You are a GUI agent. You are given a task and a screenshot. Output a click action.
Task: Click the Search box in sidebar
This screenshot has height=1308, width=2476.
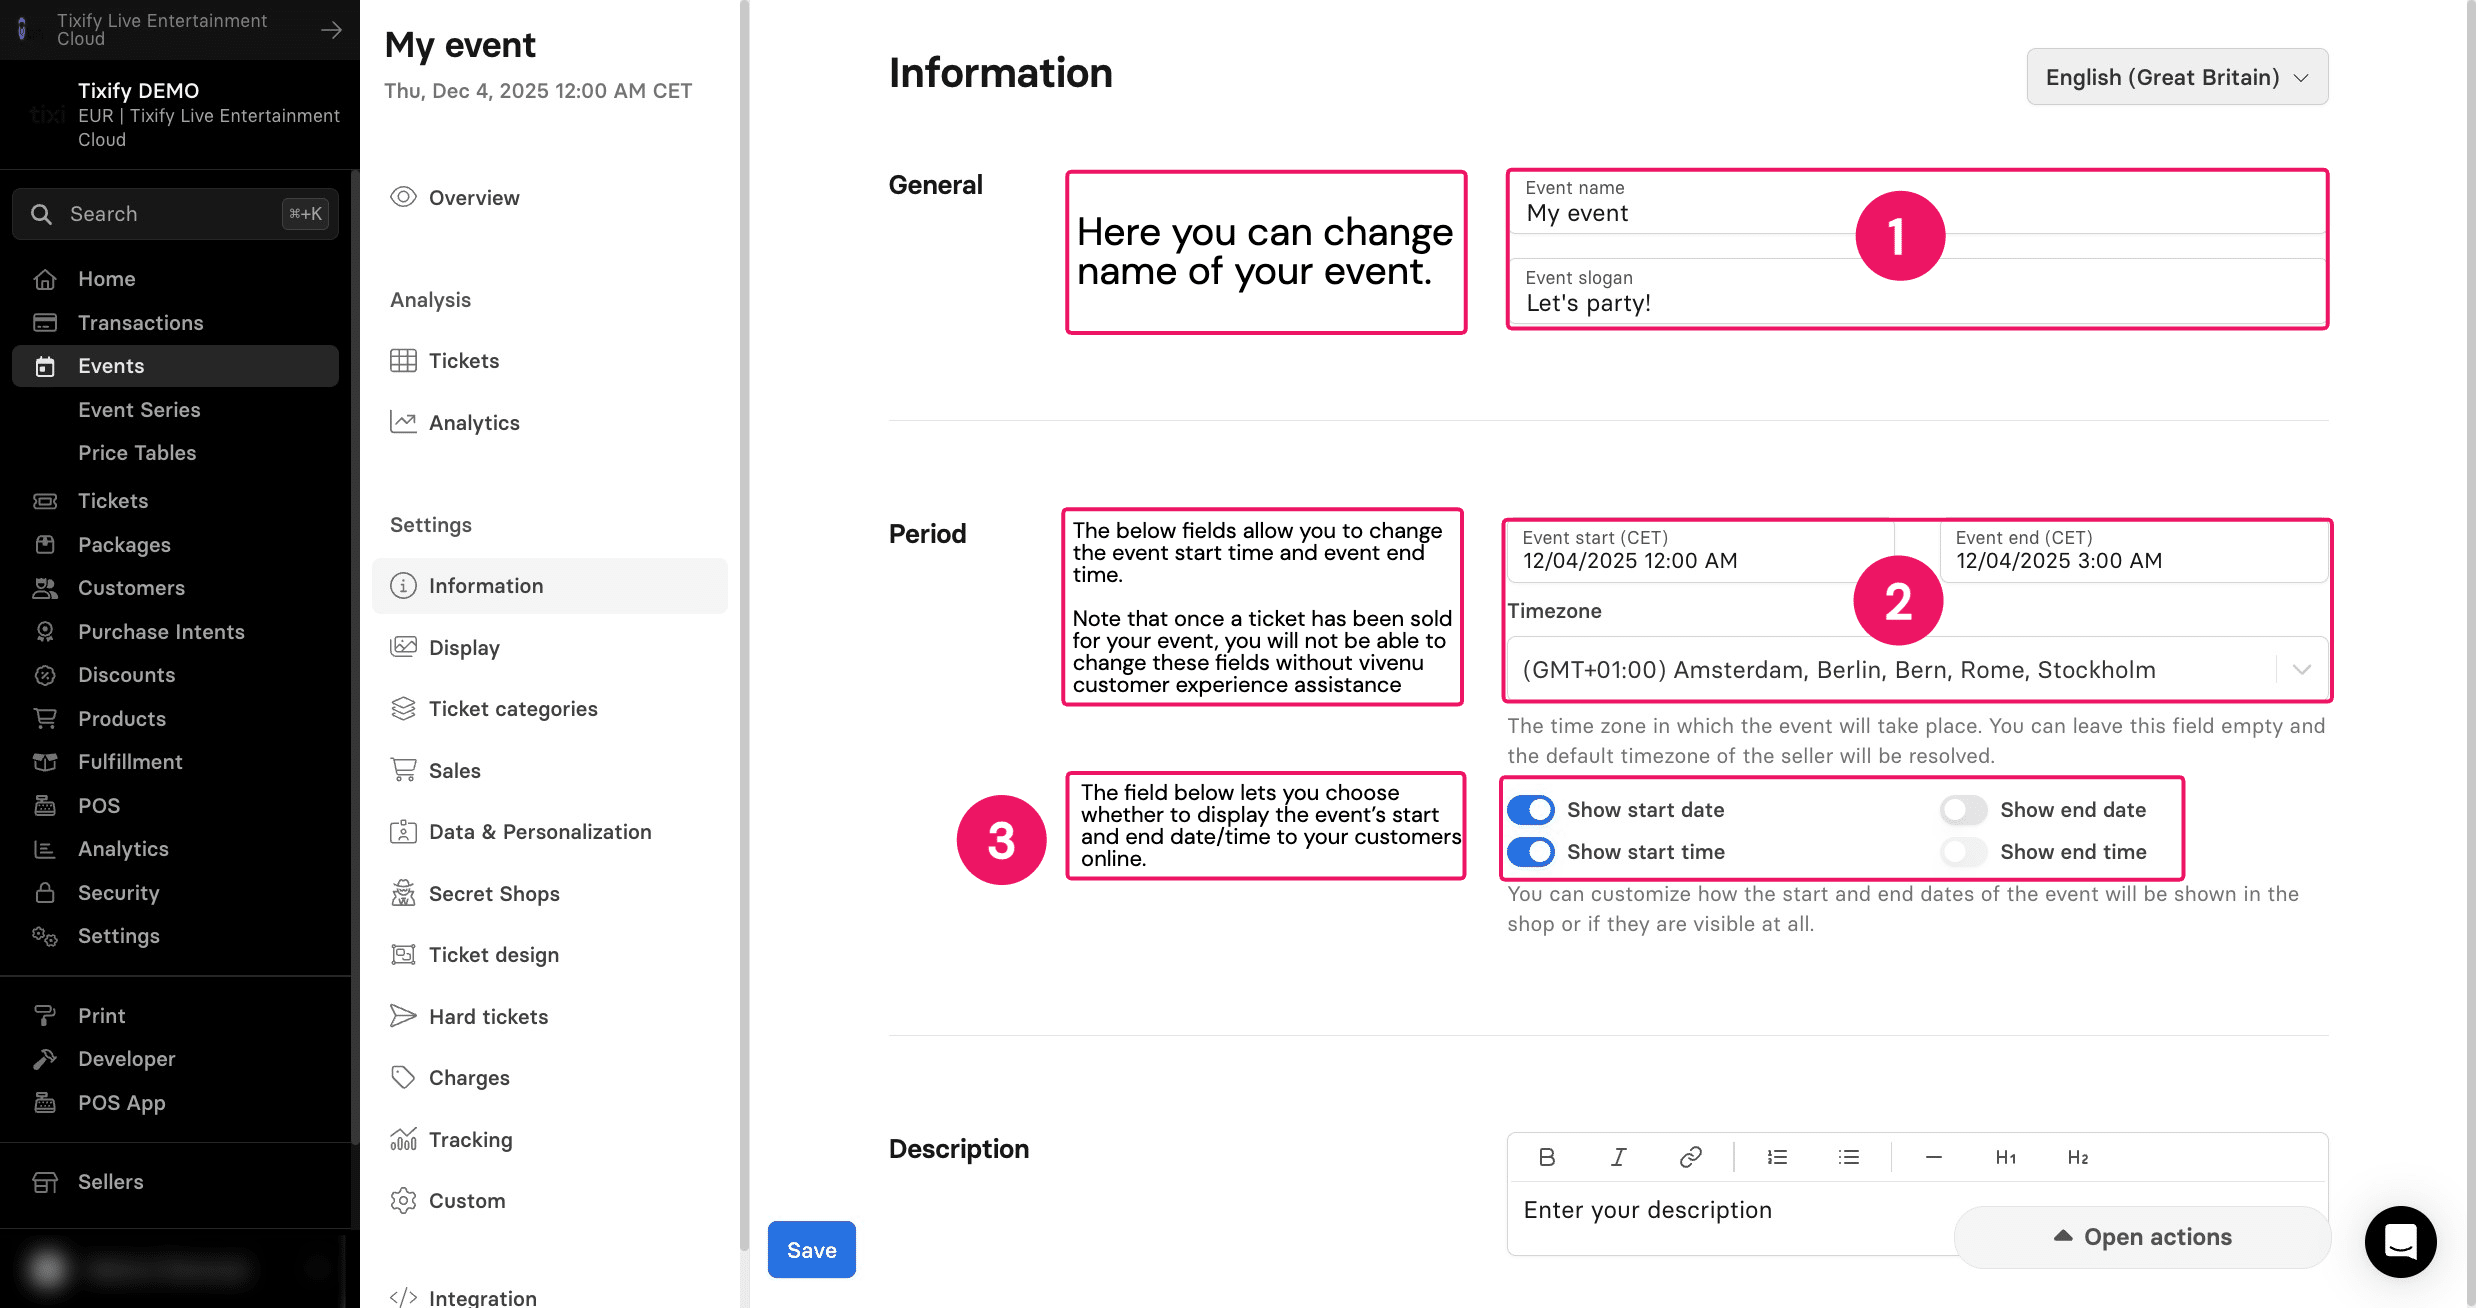(175, 214)
